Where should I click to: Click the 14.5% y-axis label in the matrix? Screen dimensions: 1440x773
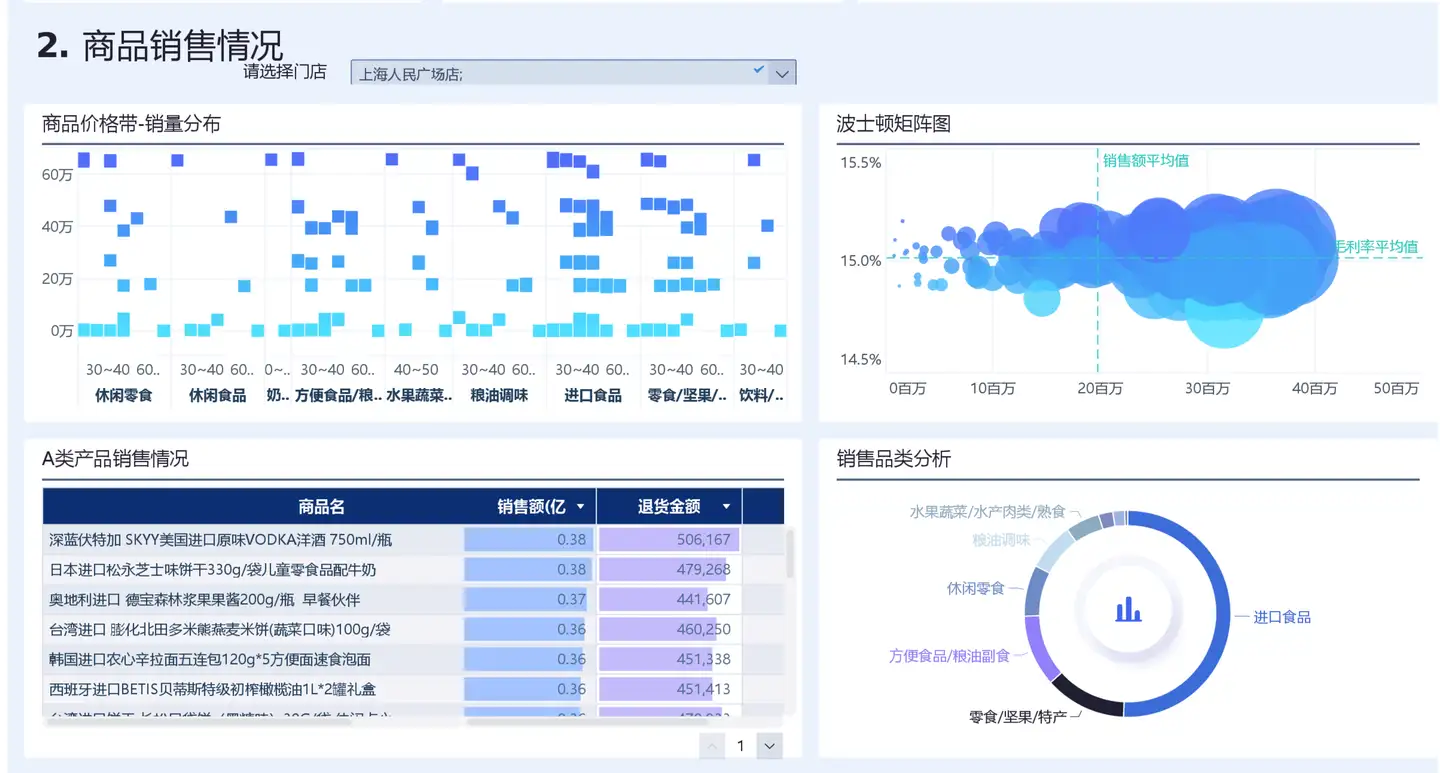pyautogui.click(x=860, y=359)
